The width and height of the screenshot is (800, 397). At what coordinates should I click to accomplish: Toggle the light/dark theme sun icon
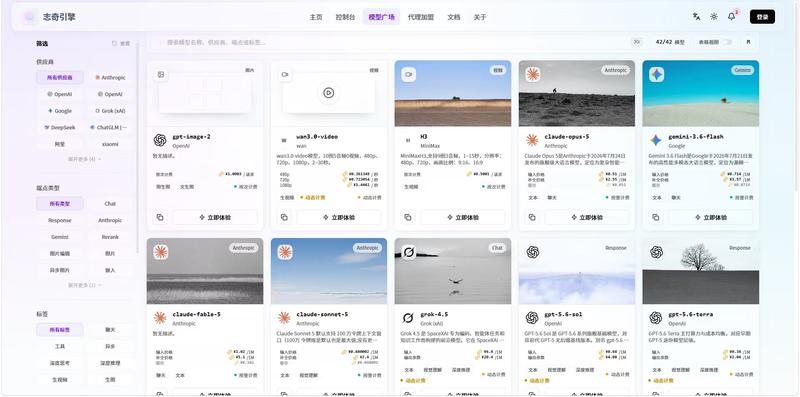(x=714, y=17)
